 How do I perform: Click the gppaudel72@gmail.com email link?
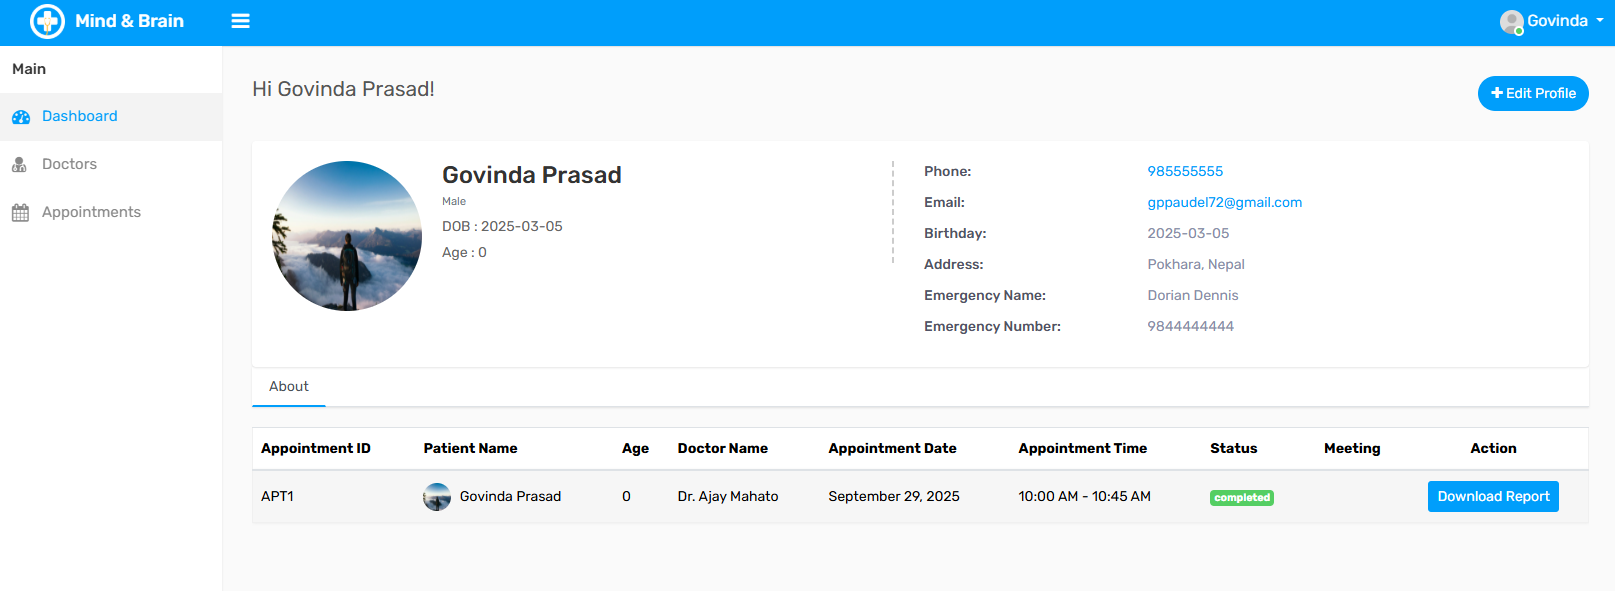[x=1224, y=202]
